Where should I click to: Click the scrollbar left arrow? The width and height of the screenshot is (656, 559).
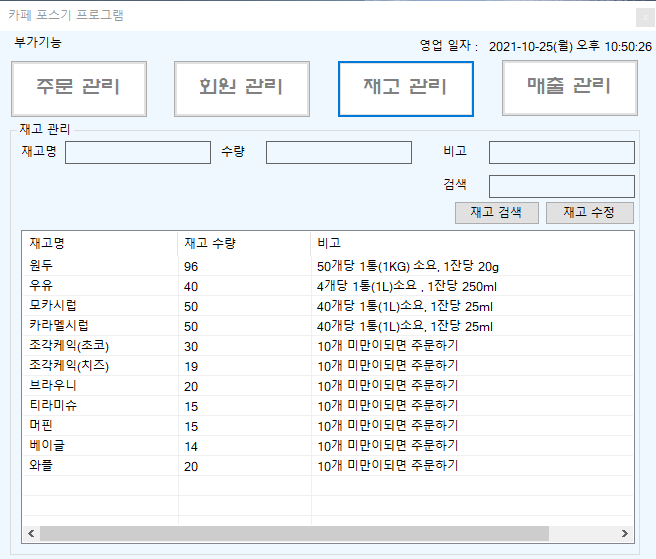pos(31,533)
